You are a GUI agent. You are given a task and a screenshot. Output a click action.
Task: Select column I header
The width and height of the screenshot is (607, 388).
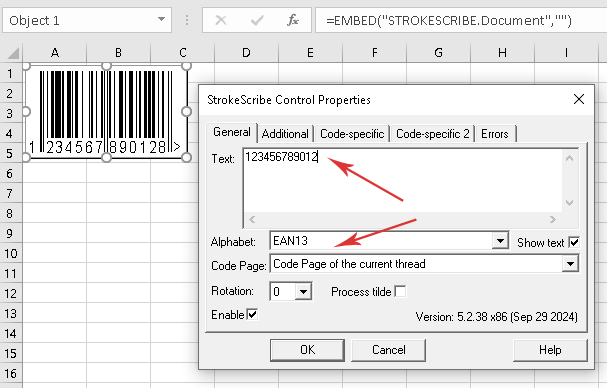(566, 53)
